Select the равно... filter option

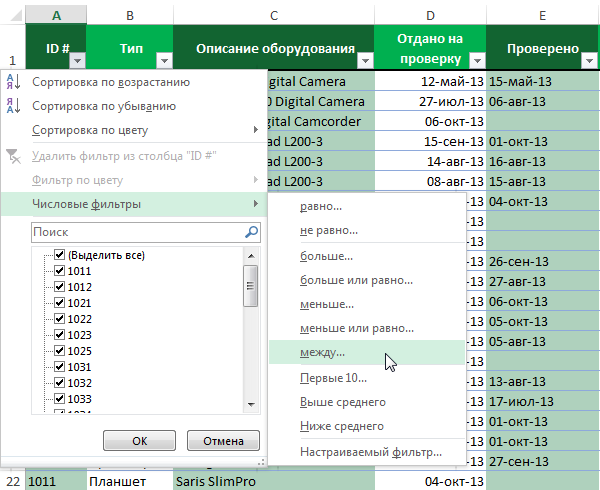click(367, 206)
